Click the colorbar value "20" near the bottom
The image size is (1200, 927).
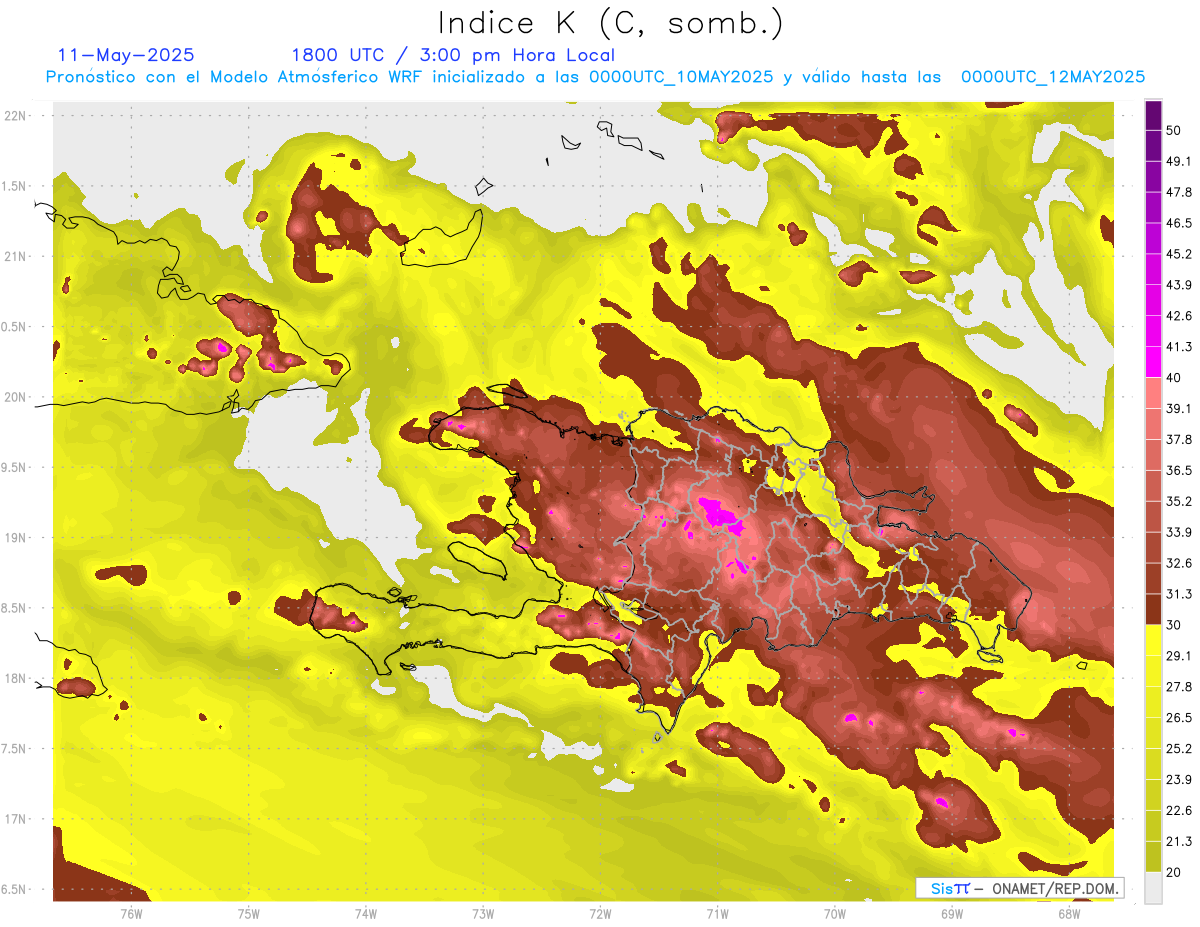[x=1174, y=872]
